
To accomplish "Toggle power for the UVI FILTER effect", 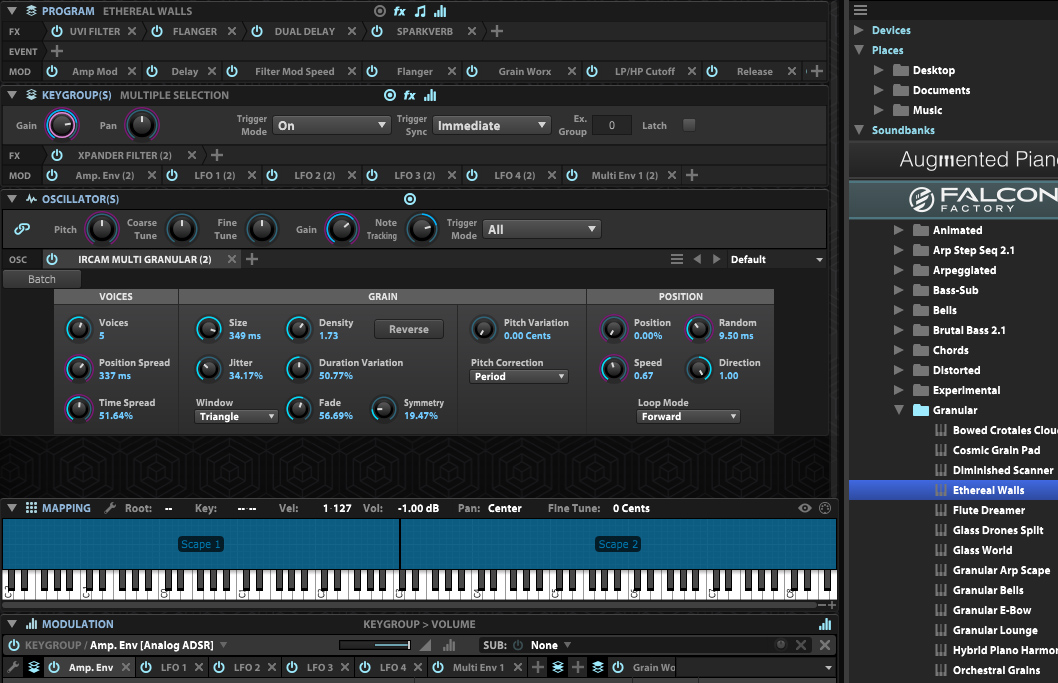I will (57, 31).
